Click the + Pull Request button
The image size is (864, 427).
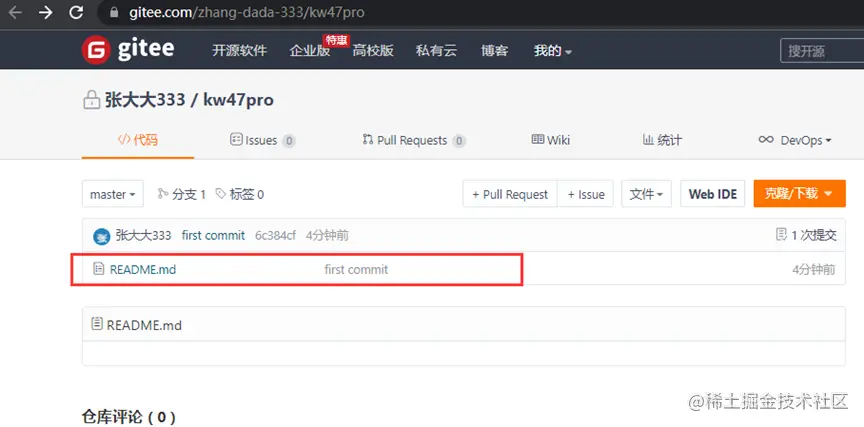tap(510, 194)
